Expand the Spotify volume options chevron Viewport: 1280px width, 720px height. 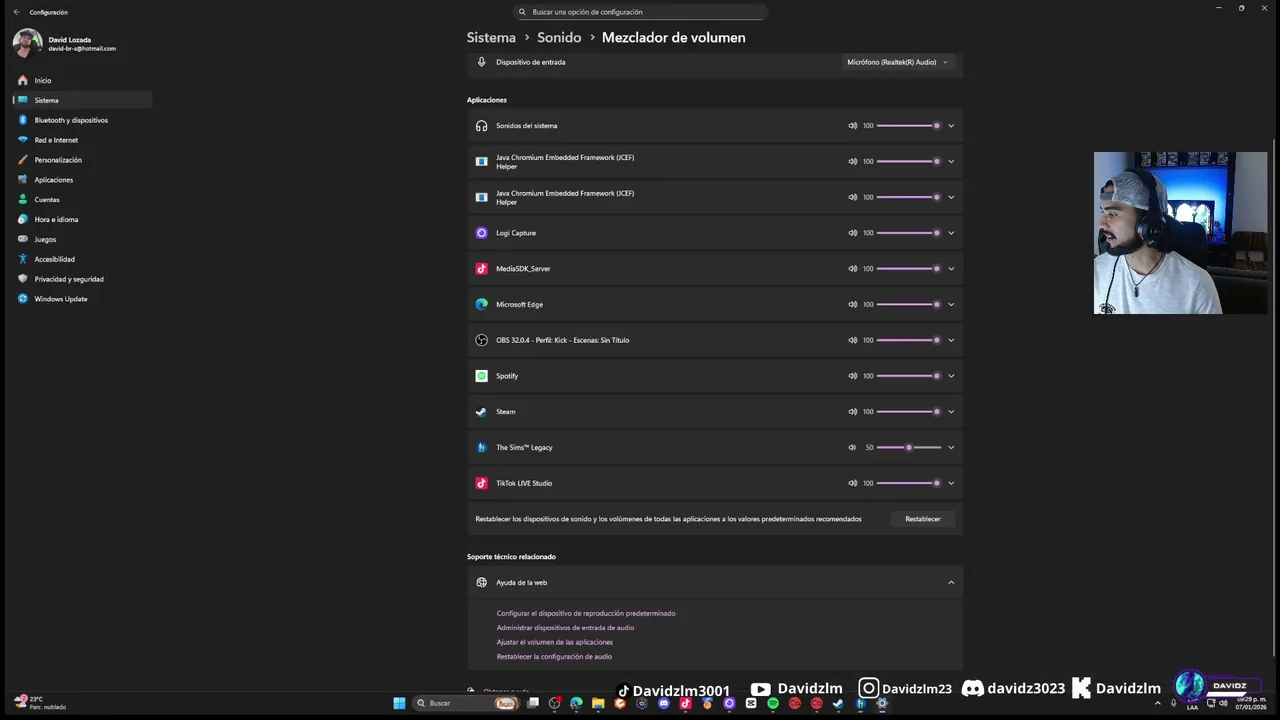pyautogui.click(x=951, y=376)
